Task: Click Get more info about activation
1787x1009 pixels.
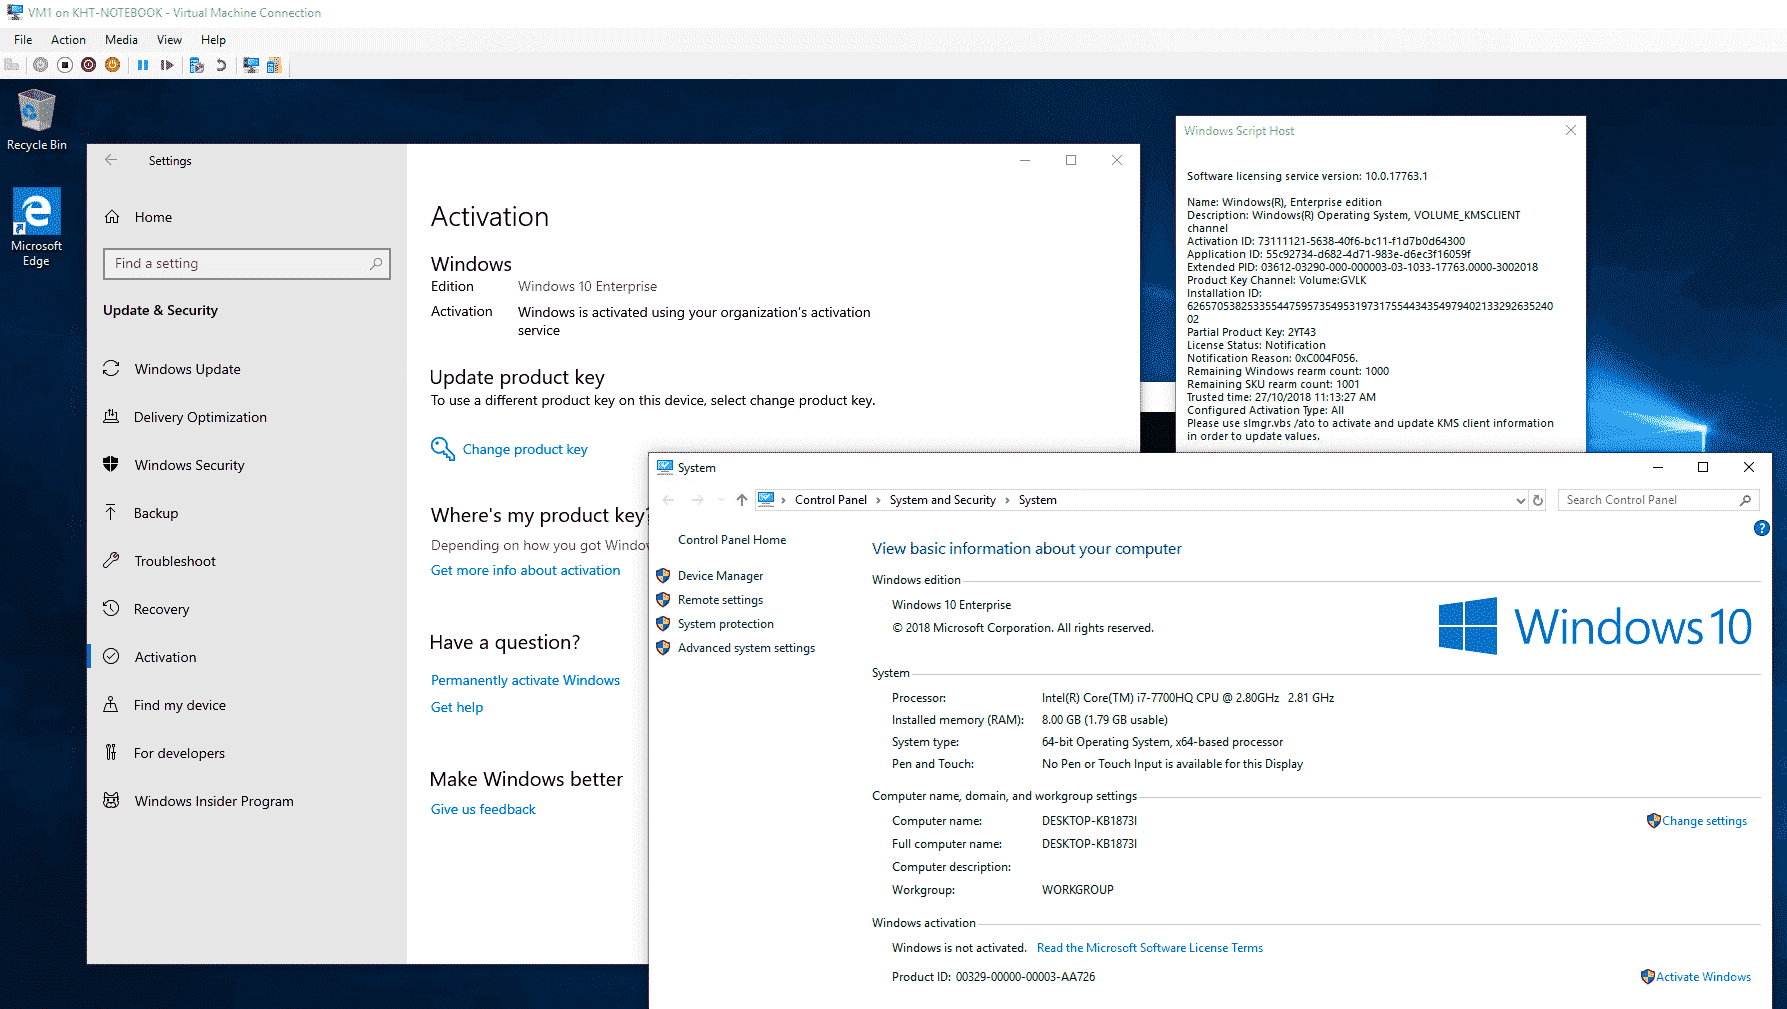Action: [x=525, y=571]
